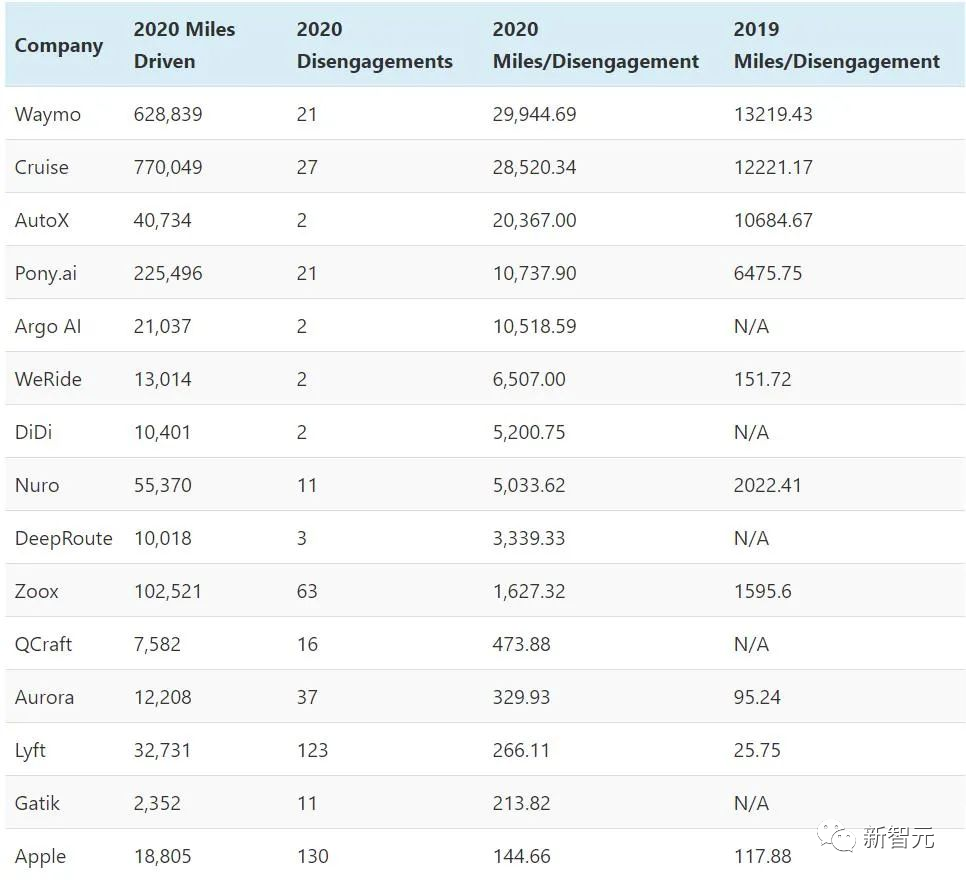
Task: Select Argo AI's 2019 N/A cell
Action: [x=751, y=326]
